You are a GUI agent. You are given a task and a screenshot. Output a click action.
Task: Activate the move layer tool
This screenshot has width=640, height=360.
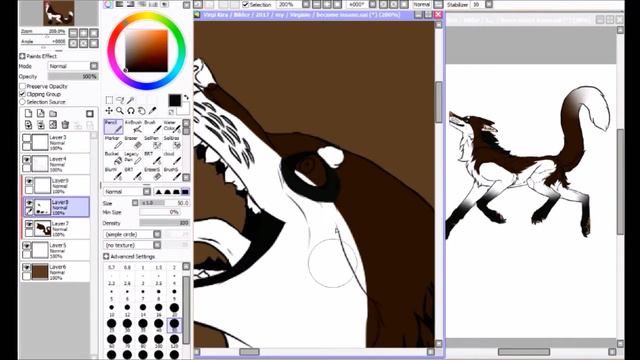(109, 111)
